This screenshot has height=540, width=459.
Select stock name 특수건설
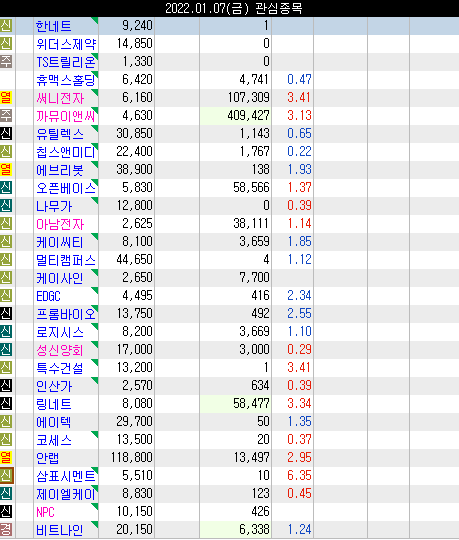click(x=60, y=368)
